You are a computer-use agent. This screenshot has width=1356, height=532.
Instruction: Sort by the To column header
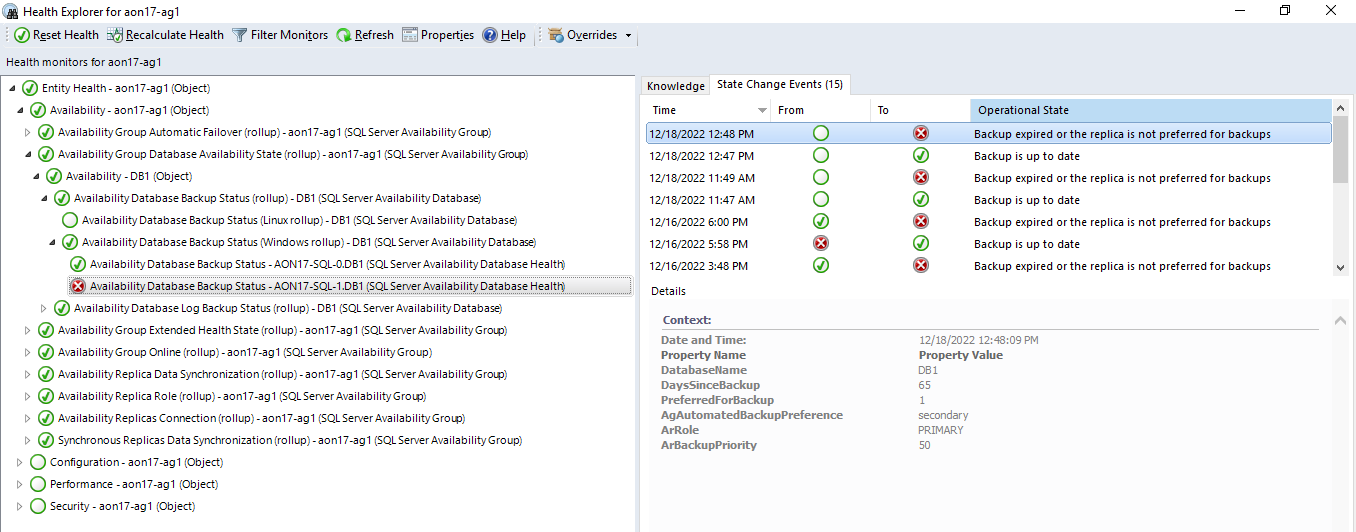pyautogui.click(x=920, y=110)
